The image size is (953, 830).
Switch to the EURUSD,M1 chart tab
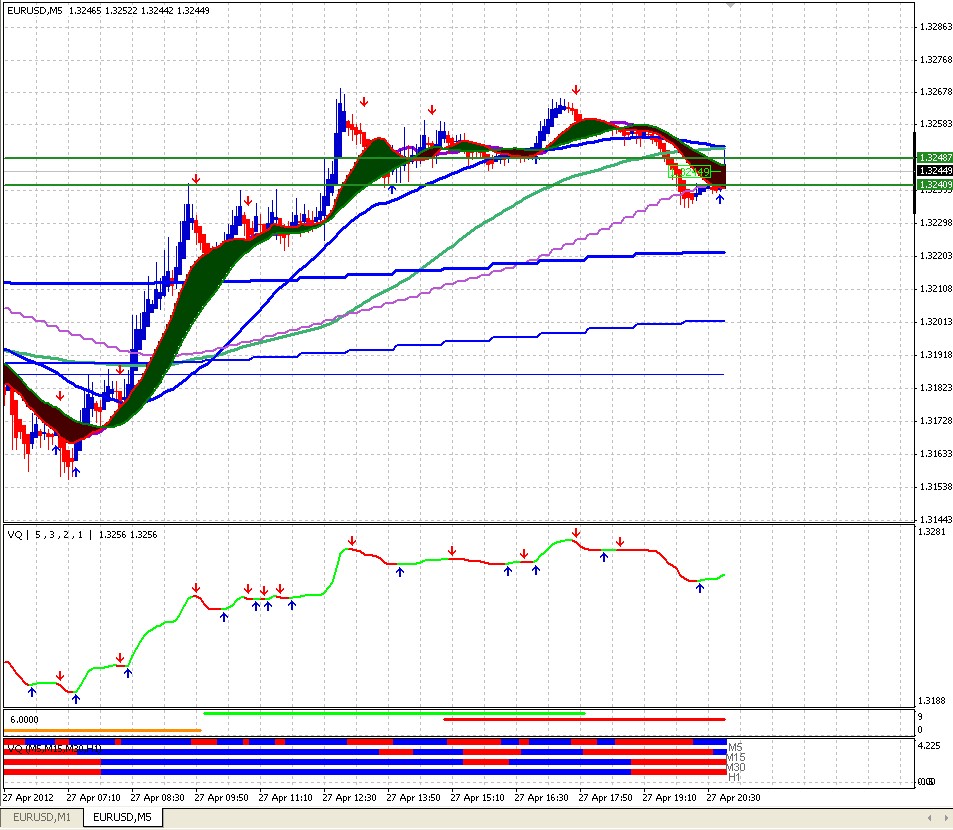[x=41, y=817]
